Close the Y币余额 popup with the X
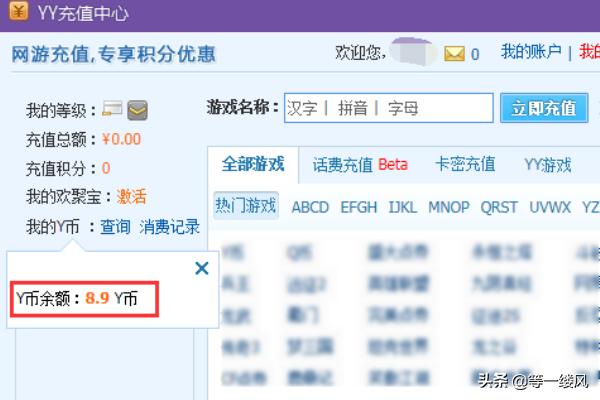The image size is (600, 400). 202,268
